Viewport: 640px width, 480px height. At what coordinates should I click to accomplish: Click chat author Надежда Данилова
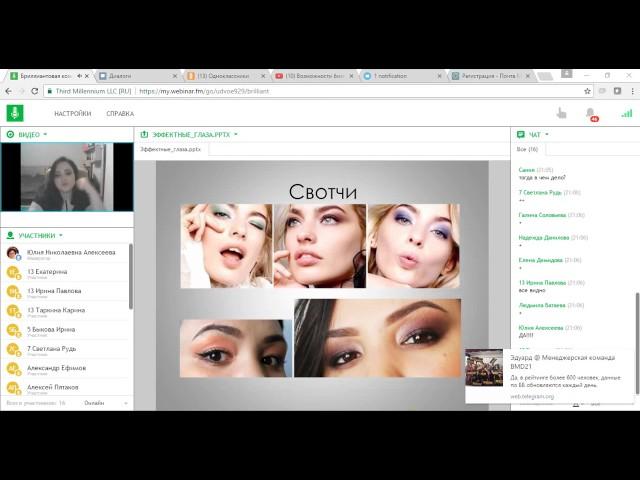tap(544, 237)
